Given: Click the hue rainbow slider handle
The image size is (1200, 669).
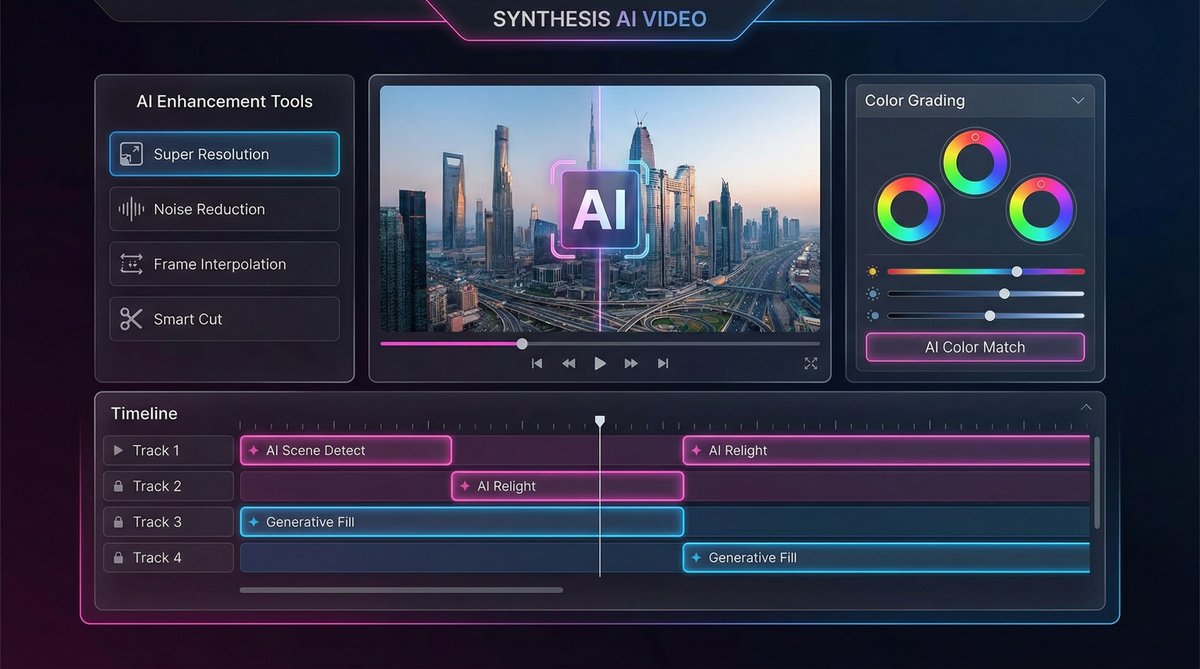Looking at the screenshot, I should tap(1017, 271).
